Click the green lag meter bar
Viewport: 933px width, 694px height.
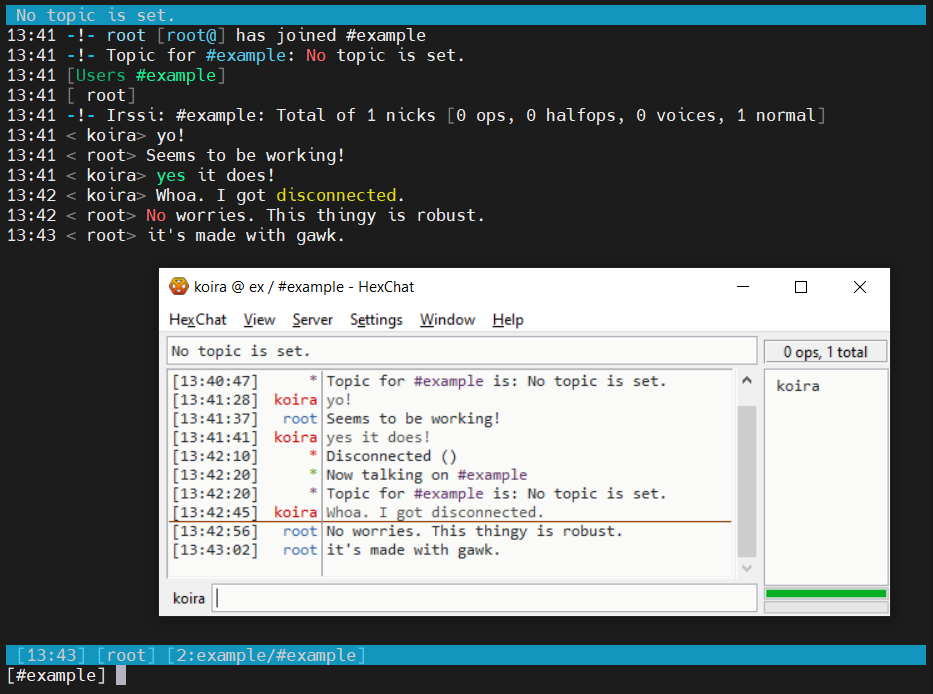tap(825, 594)
